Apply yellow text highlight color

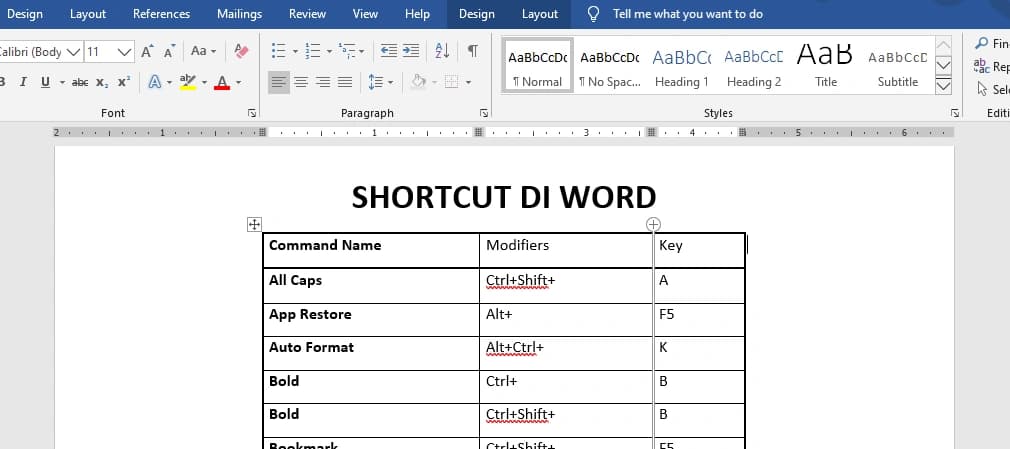pos(187,82)
